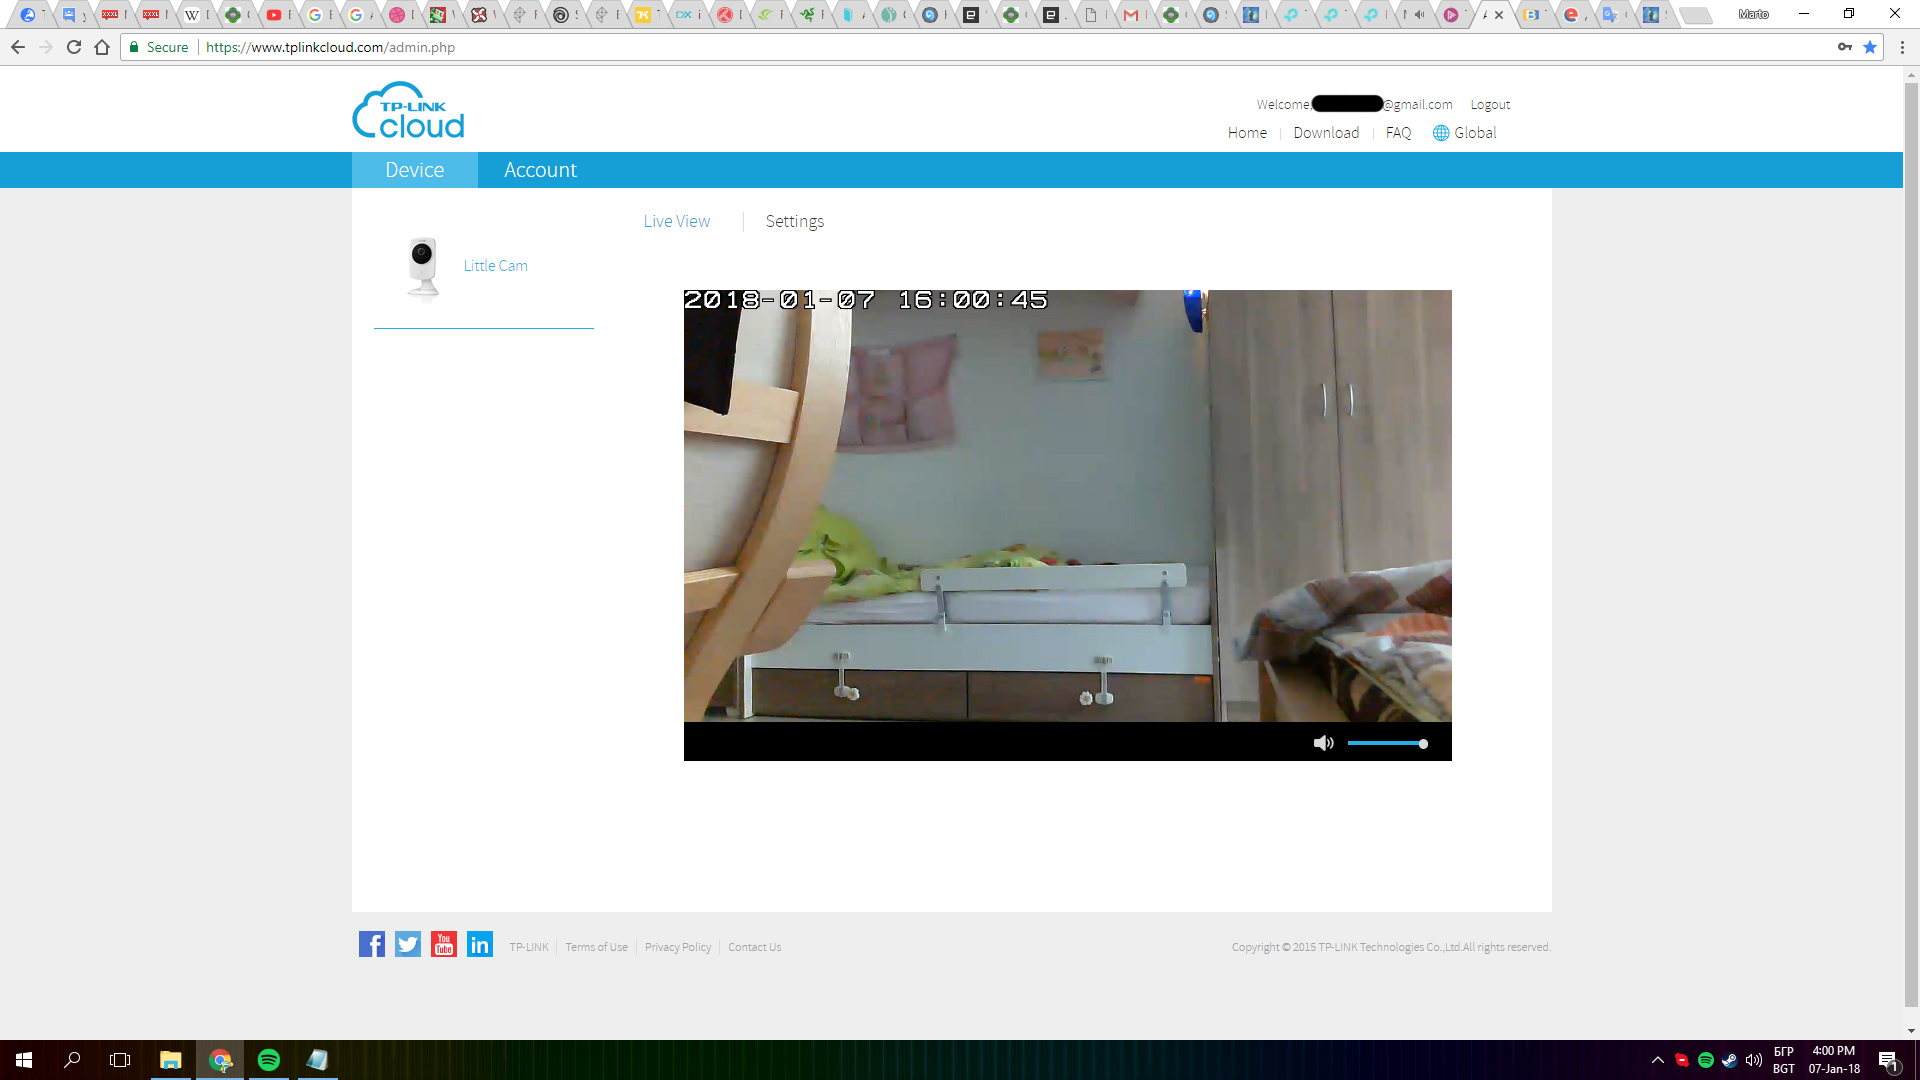Viewport: 1920px width, 1080px height.
Task: Adjust the volume slider in player
Action: 1386,743
